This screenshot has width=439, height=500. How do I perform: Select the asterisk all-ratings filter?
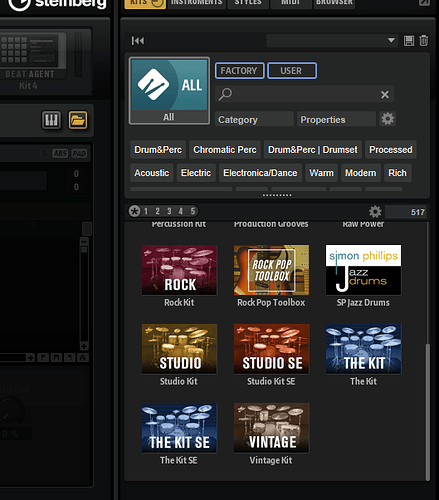coord(135,211)
